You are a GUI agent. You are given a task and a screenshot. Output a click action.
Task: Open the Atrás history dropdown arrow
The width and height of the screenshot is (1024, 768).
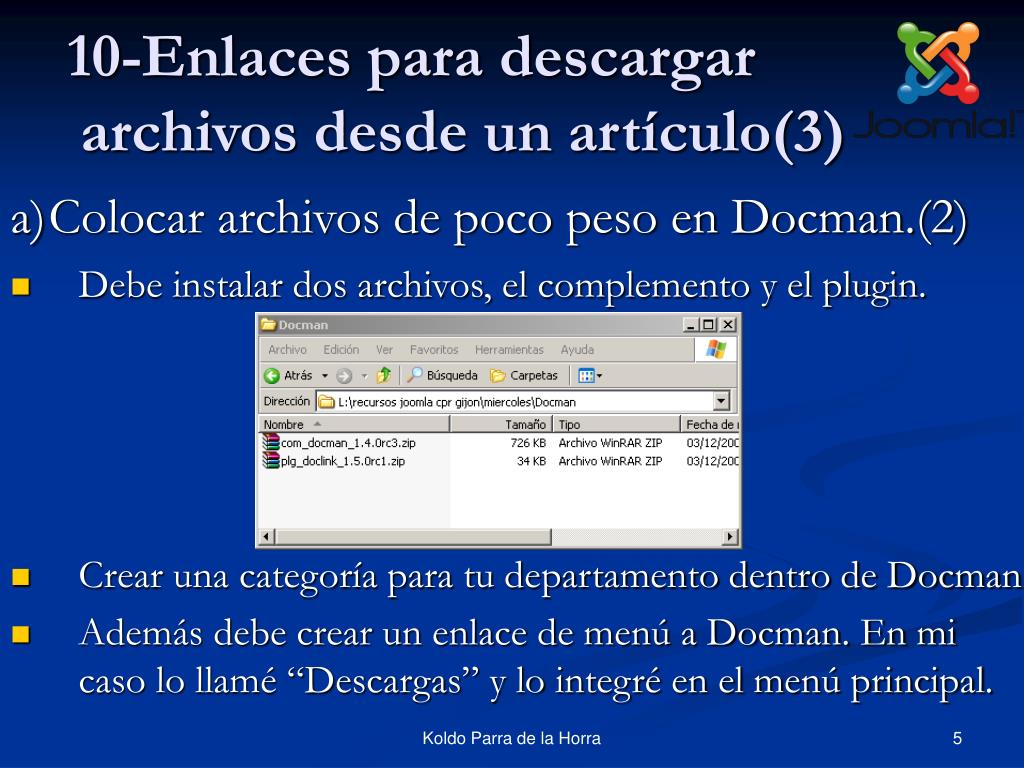tap(325, 376)
